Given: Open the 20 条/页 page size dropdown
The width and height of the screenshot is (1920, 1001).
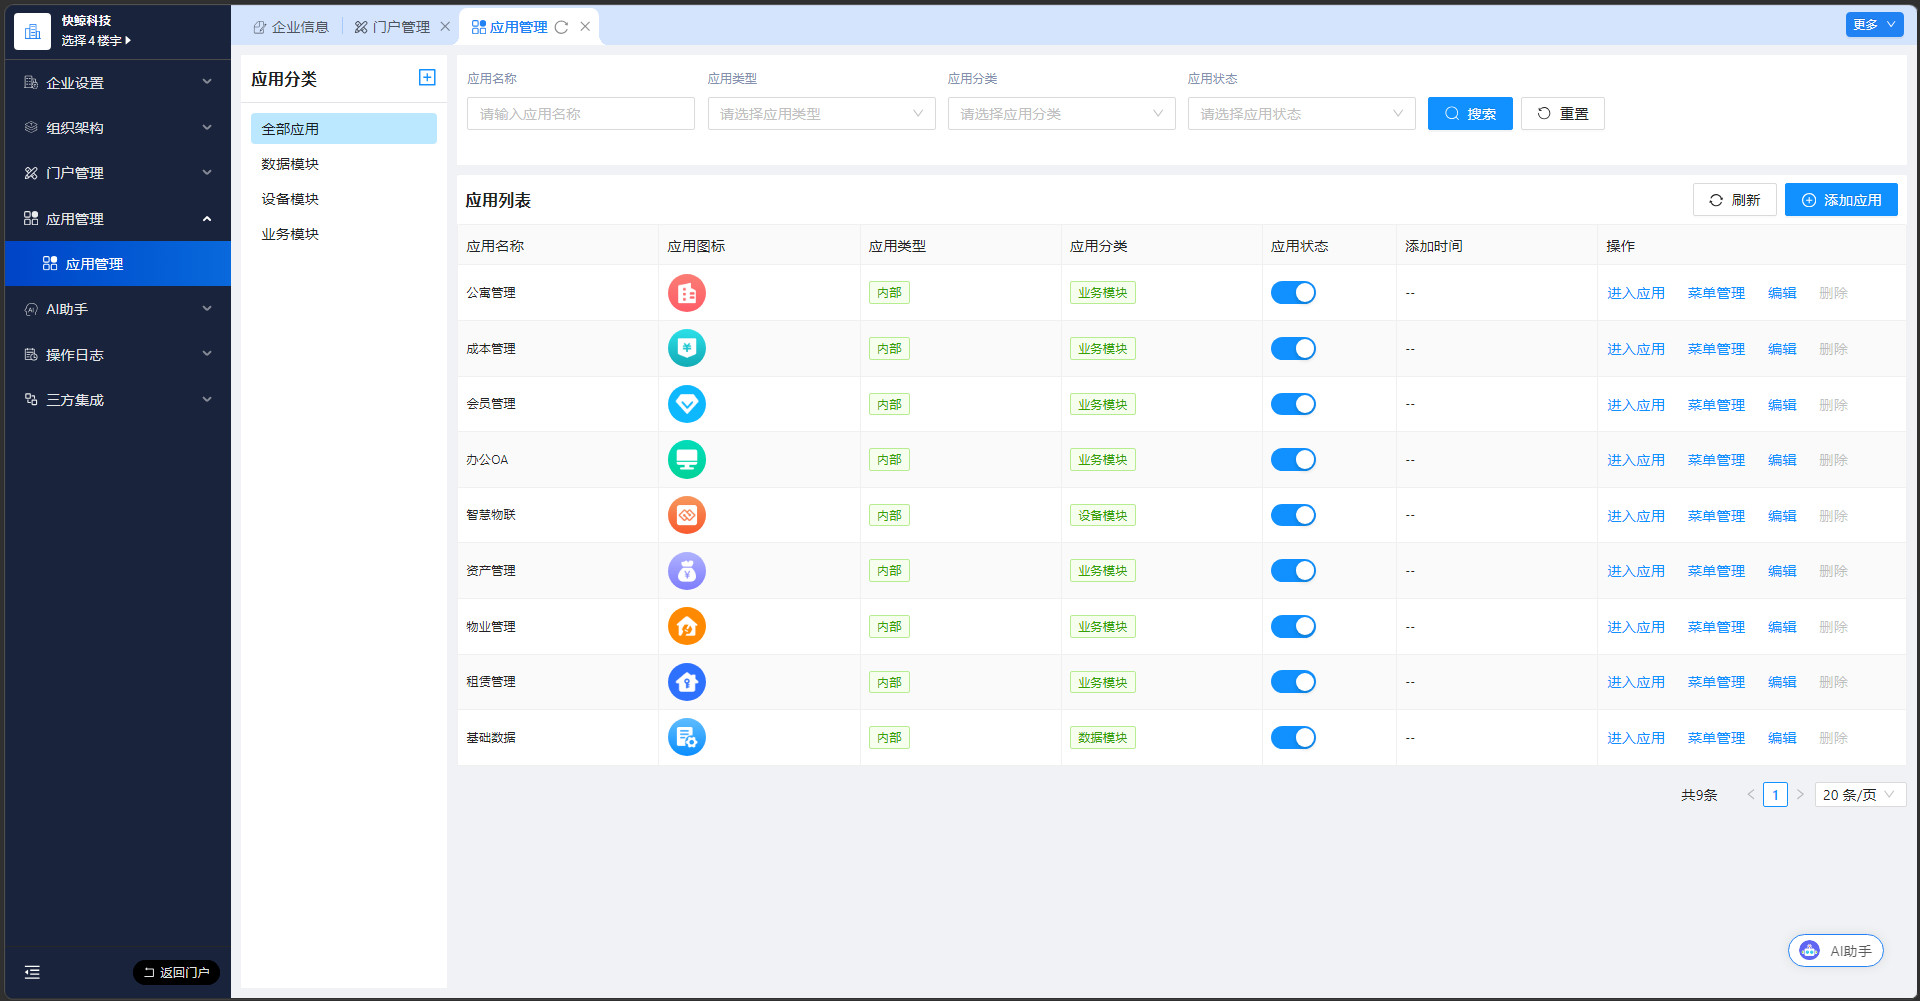Looking at the screenshot, I should (x=1858, y=795).
